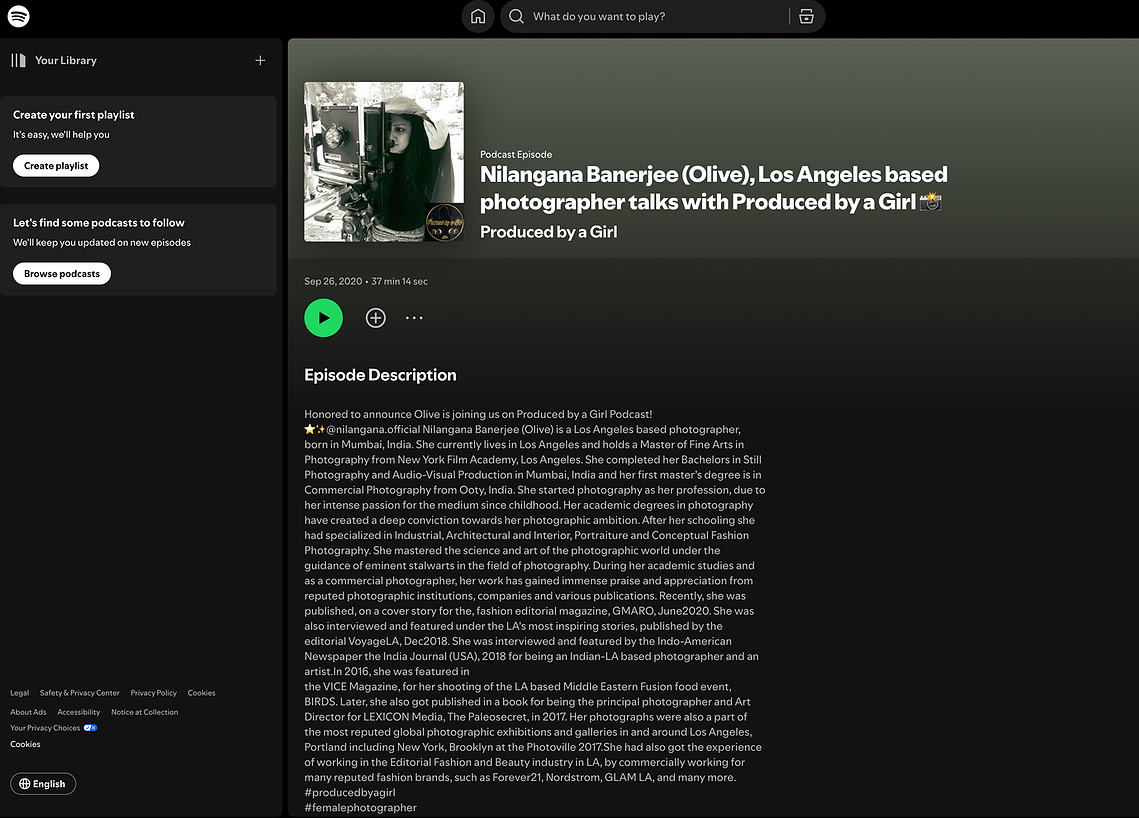Image resolution: width=1139 pixels, height=818 pixels.
Task: Click '@nilangana.official' mention in description
Action: click(x=373, y=429)
